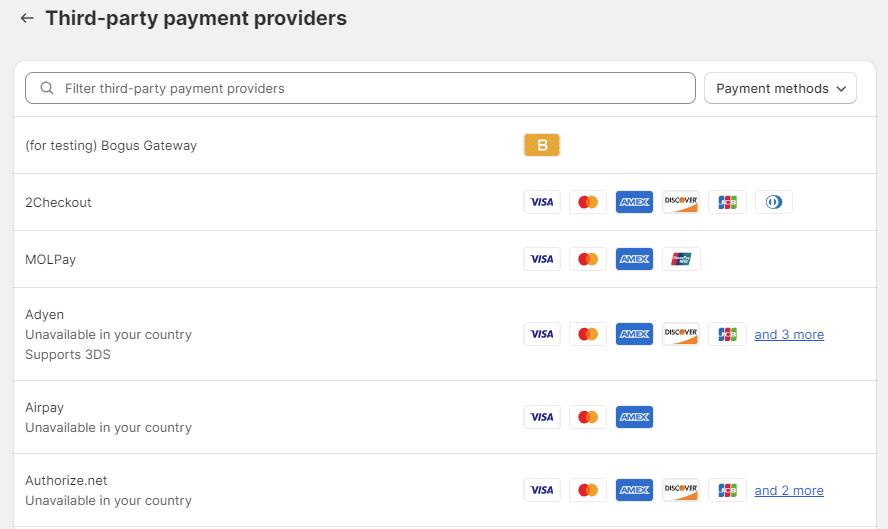Image resolution: width=888 pixels, height=529 pixels.
Task: Click the 'and 3 more' link for Adyen
Action: [789, 335]
